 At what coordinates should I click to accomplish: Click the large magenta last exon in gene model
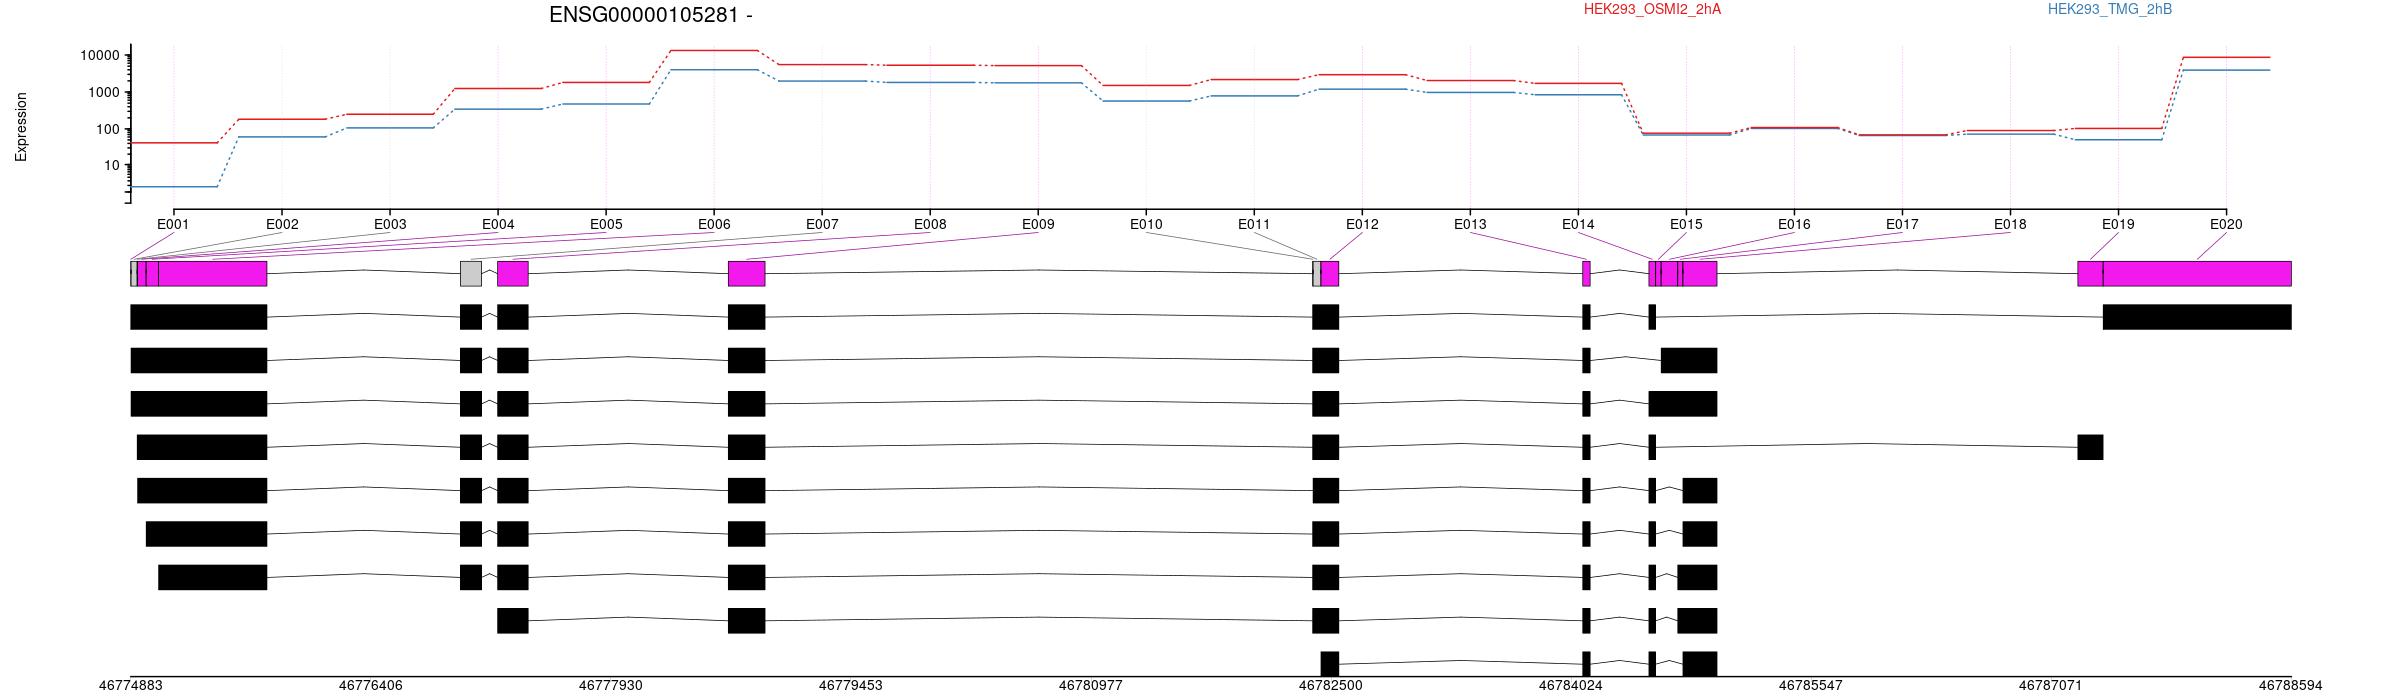tap(2197, 274)
